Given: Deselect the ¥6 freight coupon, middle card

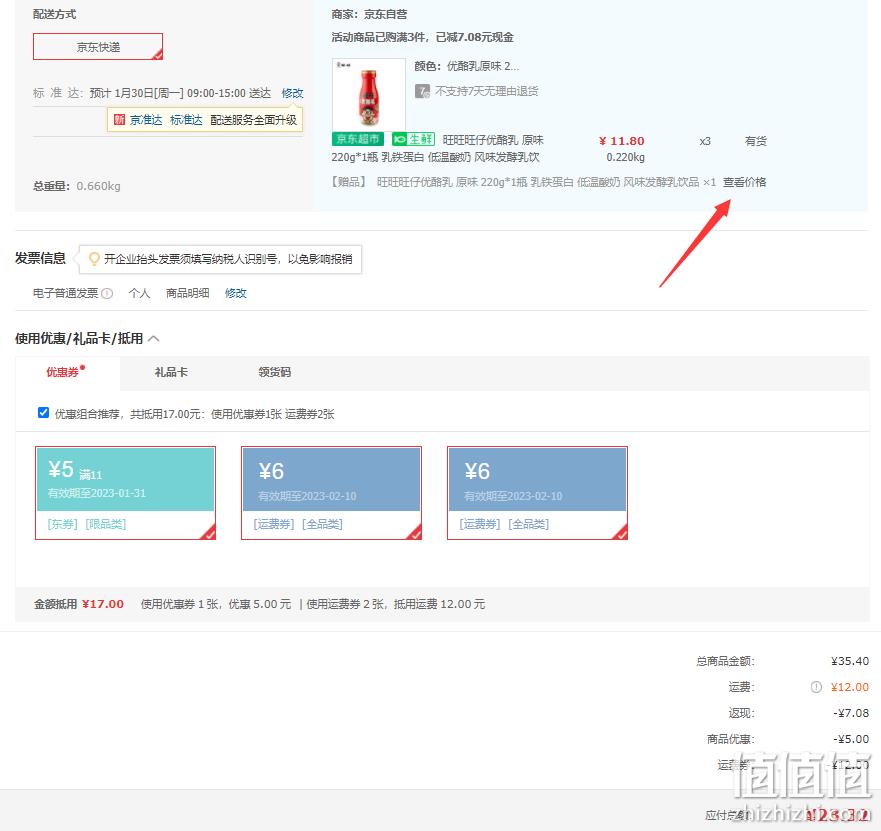Looking at the screenshot, I should pos(331,493).
